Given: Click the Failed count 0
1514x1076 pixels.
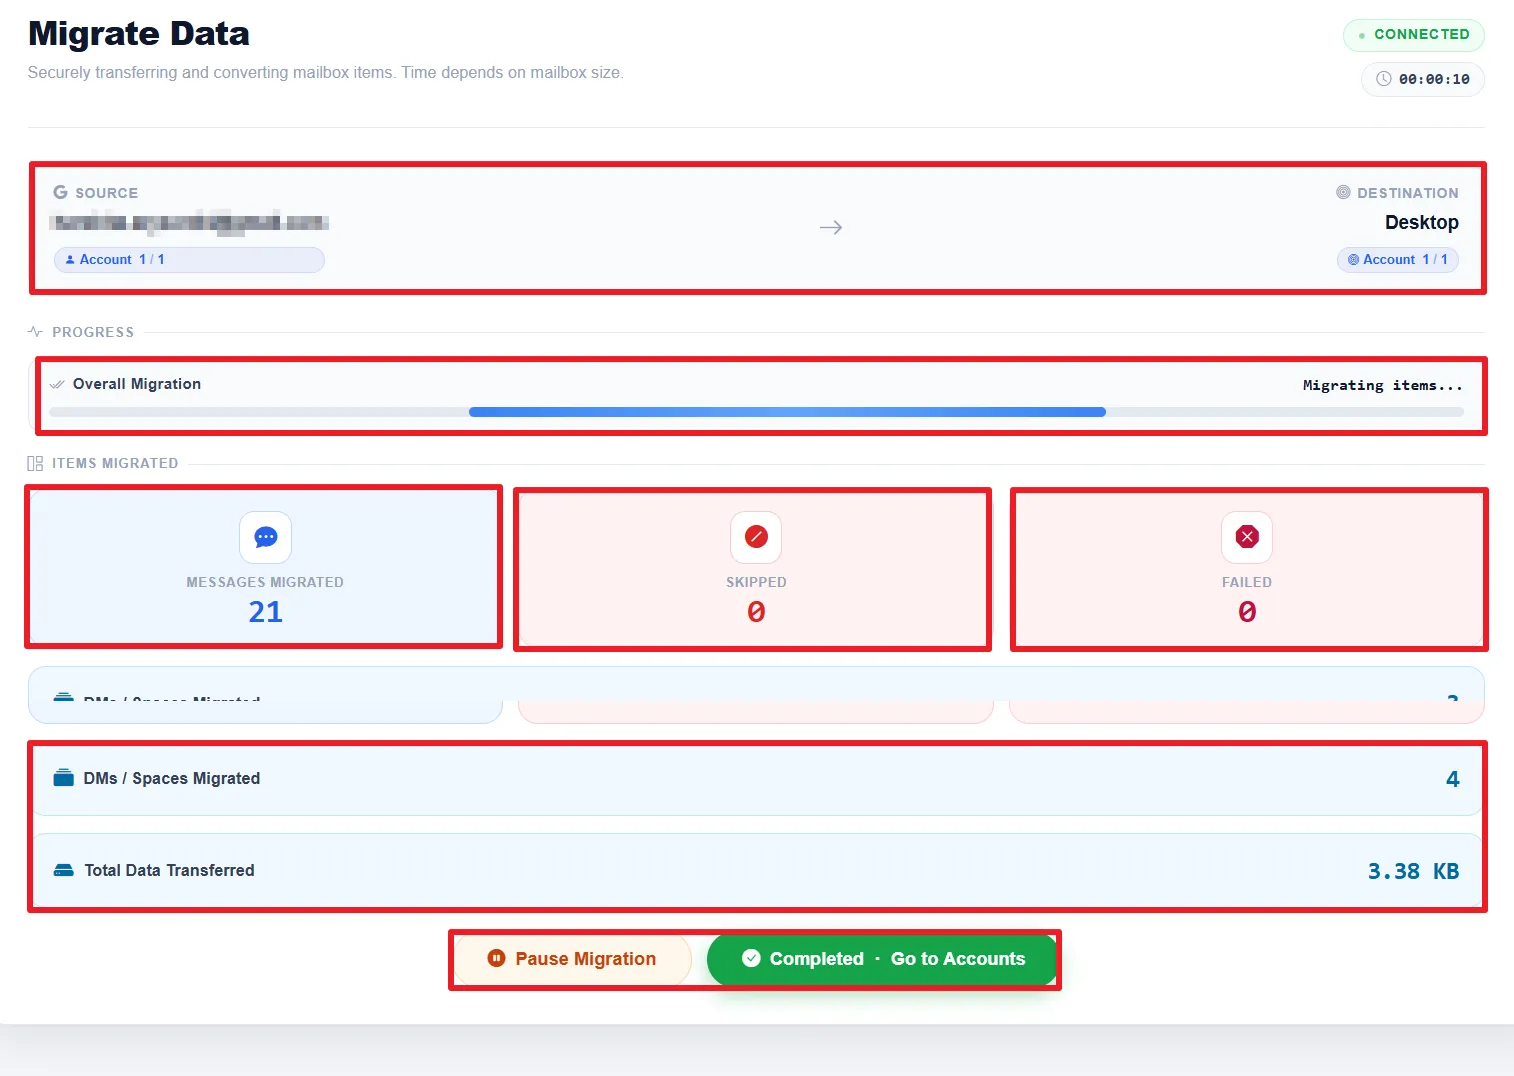Looking at the screenshot, I should point(1247,612).
